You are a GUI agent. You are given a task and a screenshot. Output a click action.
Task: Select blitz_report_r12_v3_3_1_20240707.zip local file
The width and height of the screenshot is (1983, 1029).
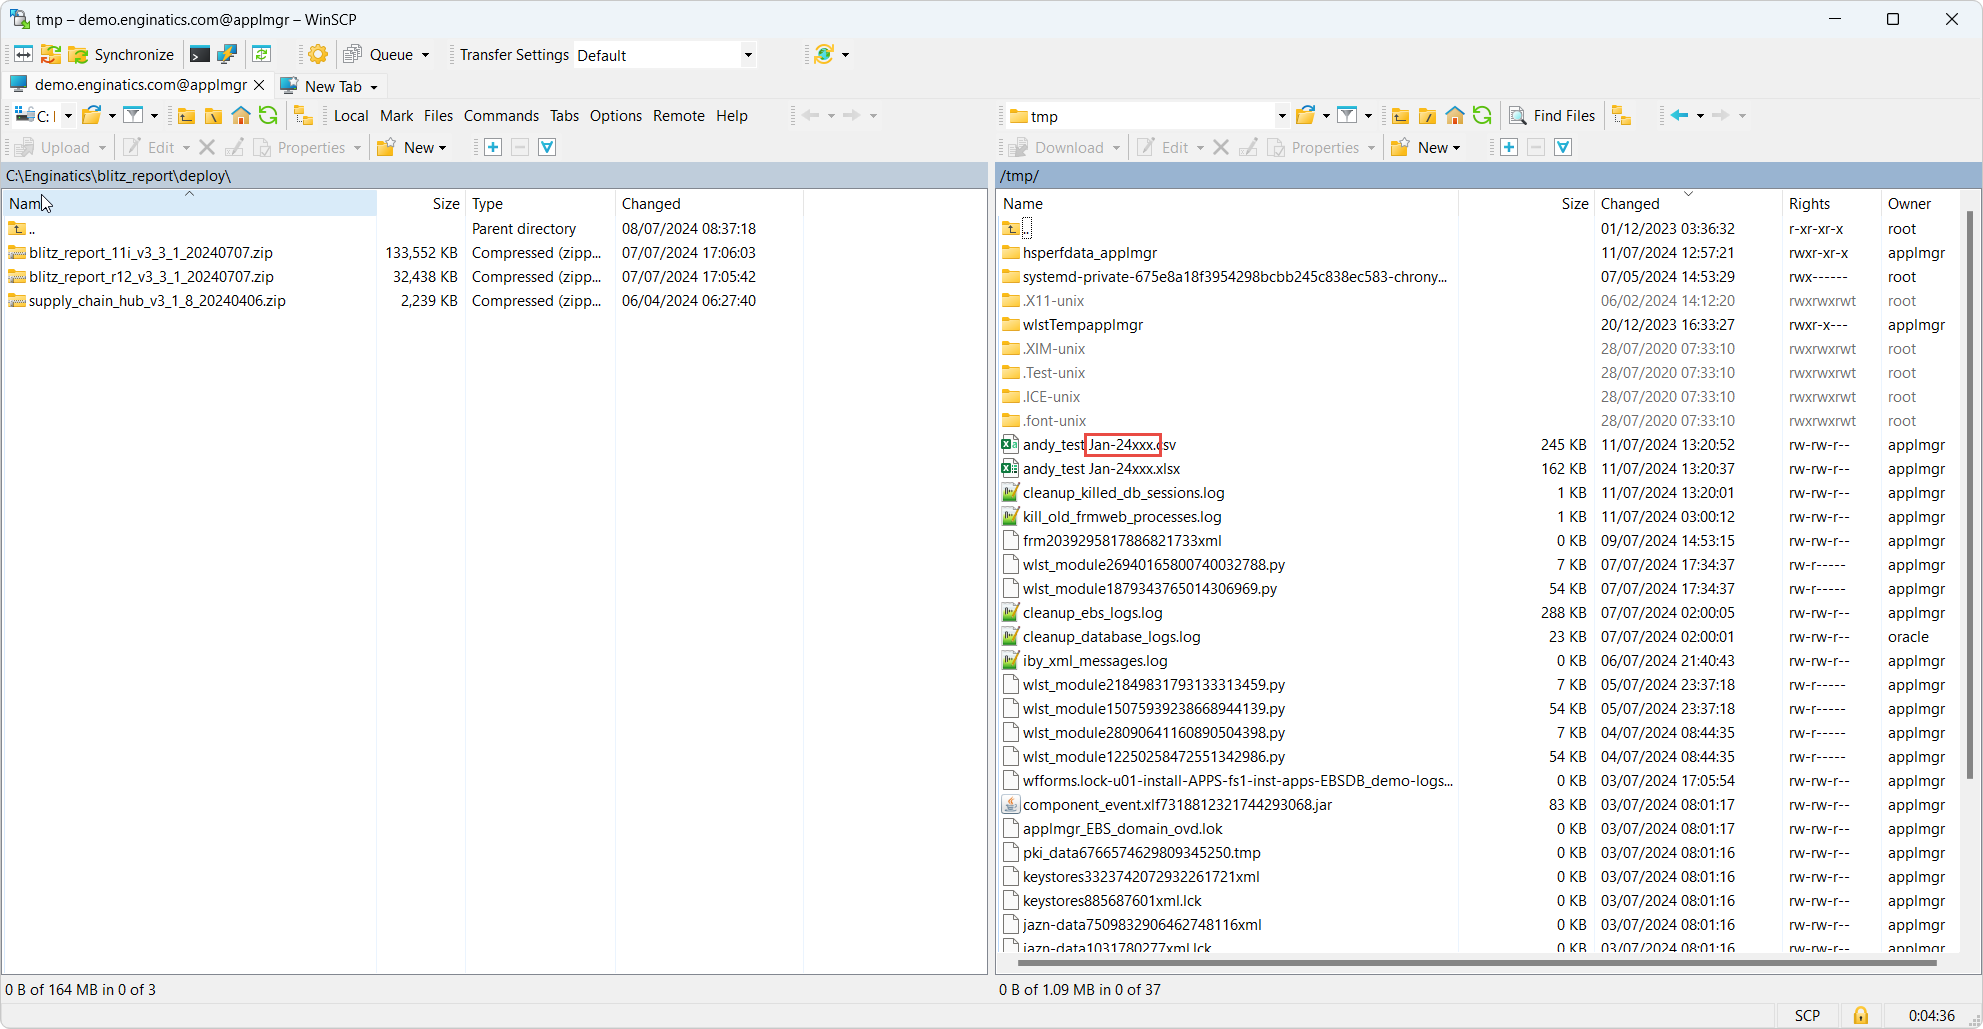coord(151,277)
